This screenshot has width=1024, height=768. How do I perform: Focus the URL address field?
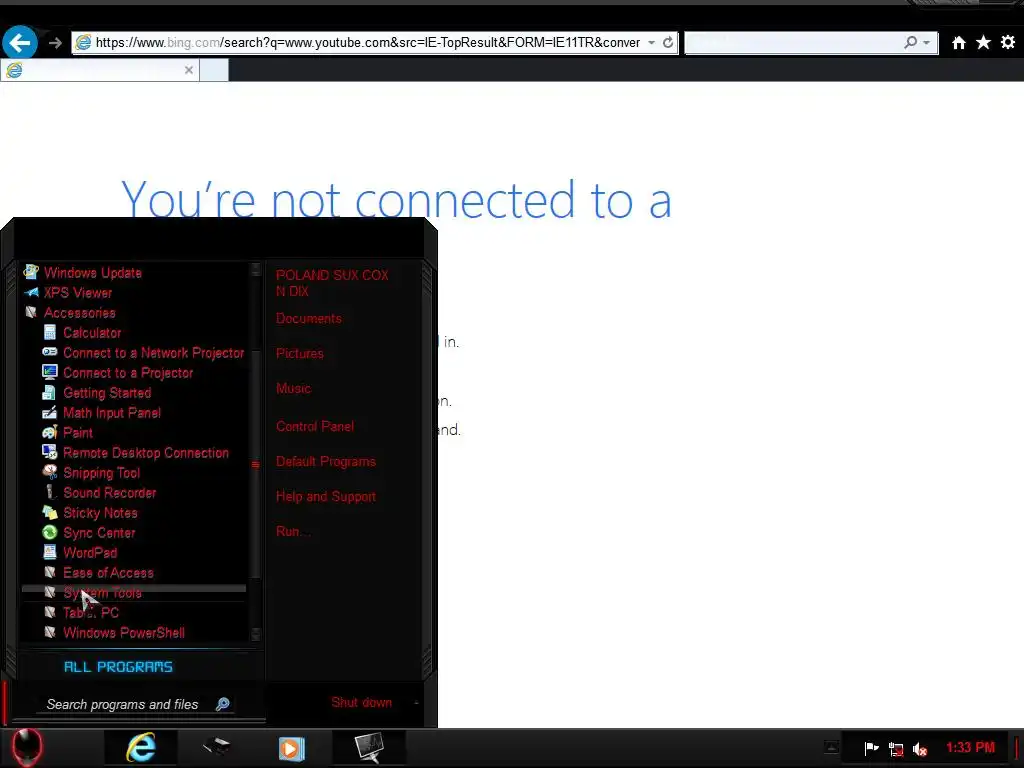[x=368, y=42]
